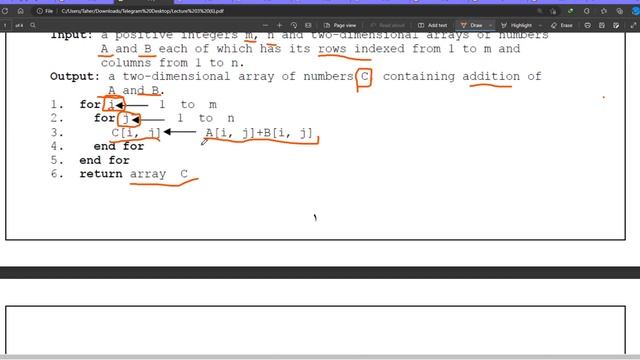Image resolution: width=640 pixels, height=360 pixels.
Task: Click the zoom magnifier icon in address bar
Action: (x=540, y=11)
